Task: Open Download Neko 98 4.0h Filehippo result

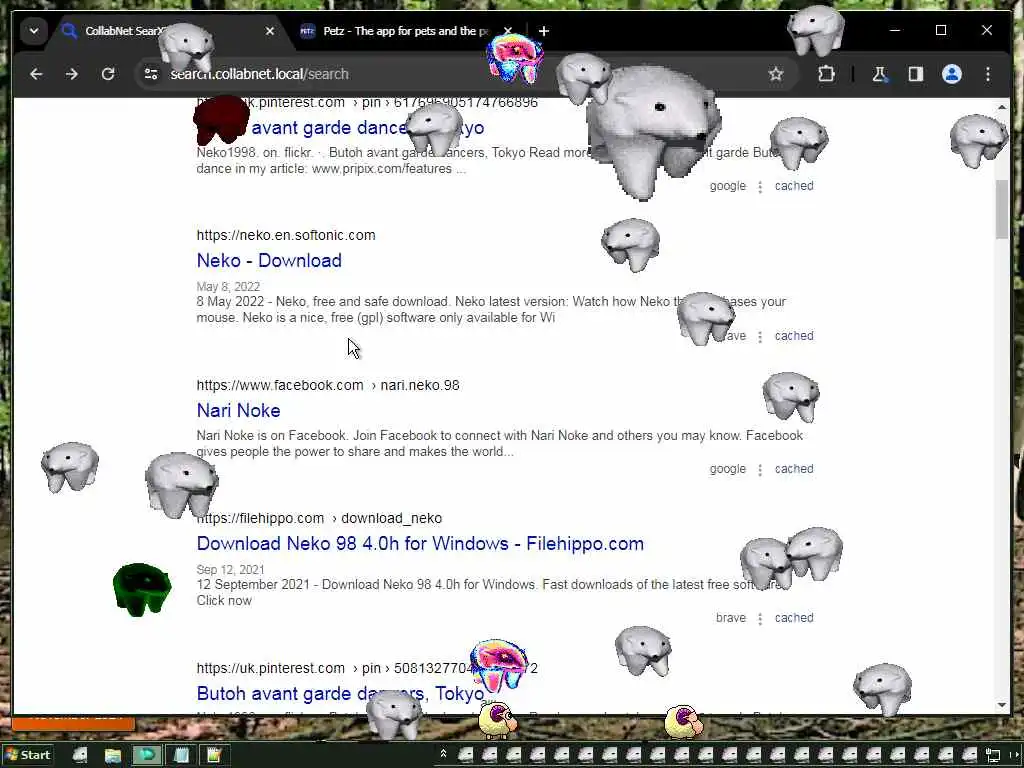Action: click(420, 543)
